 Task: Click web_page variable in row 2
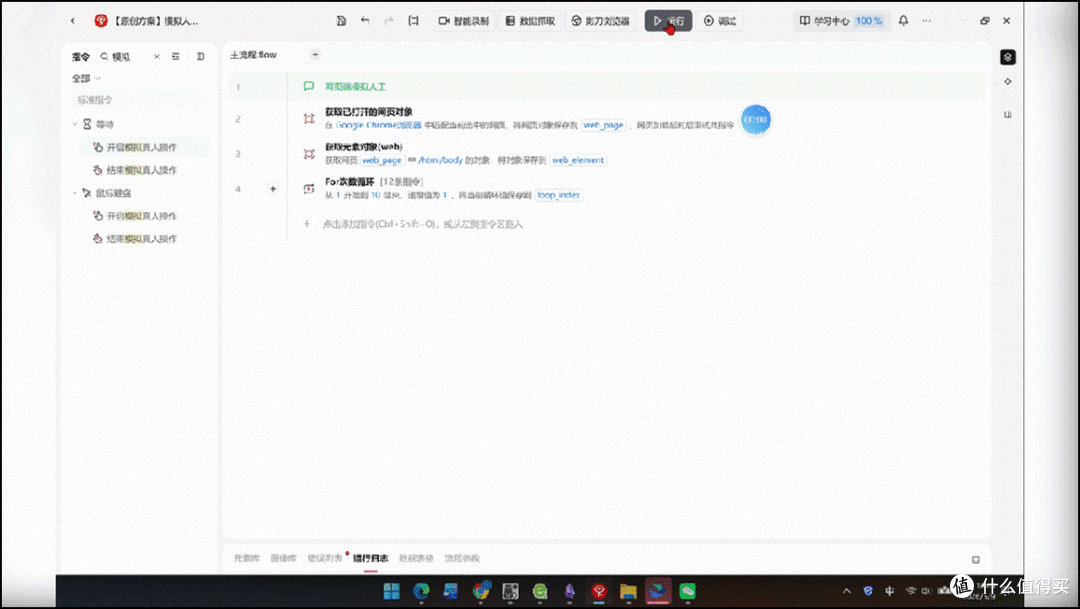(603, 125)
